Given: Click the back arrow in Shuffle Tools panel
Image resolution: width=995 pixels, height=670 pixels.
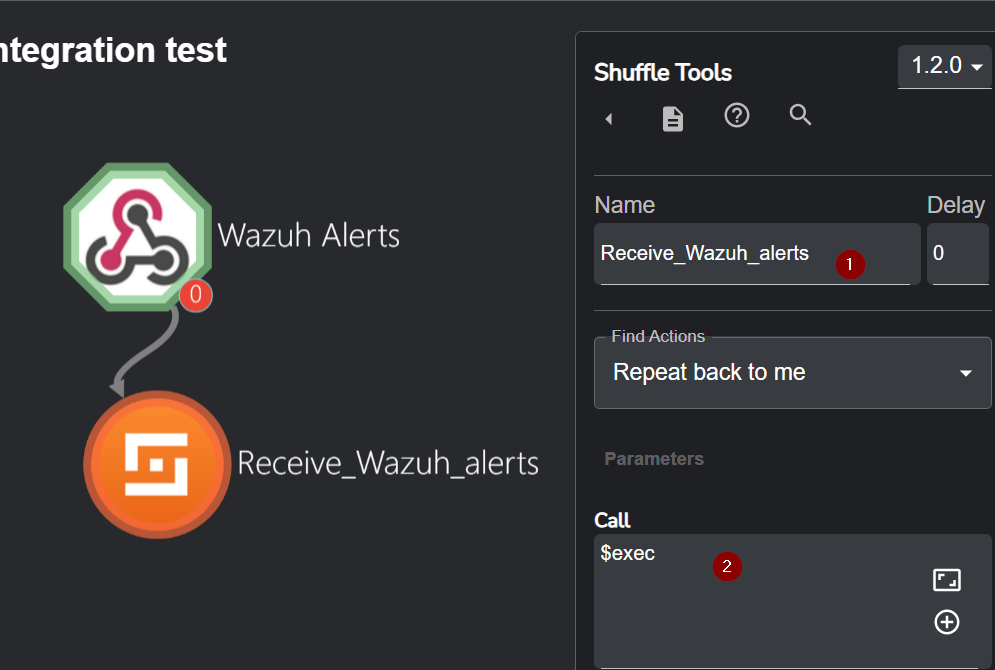Looking at the screenshot, I should (x=609, y=119).
